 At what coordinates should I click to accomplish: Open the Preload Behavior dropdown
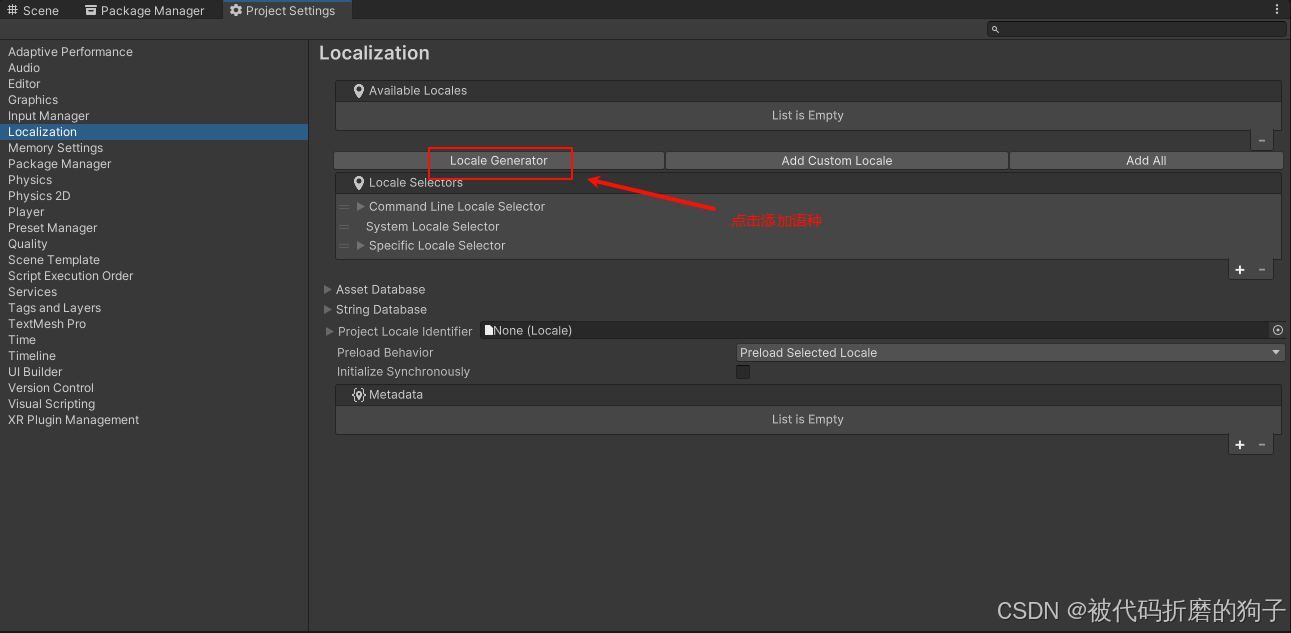tap(1010, 352)
